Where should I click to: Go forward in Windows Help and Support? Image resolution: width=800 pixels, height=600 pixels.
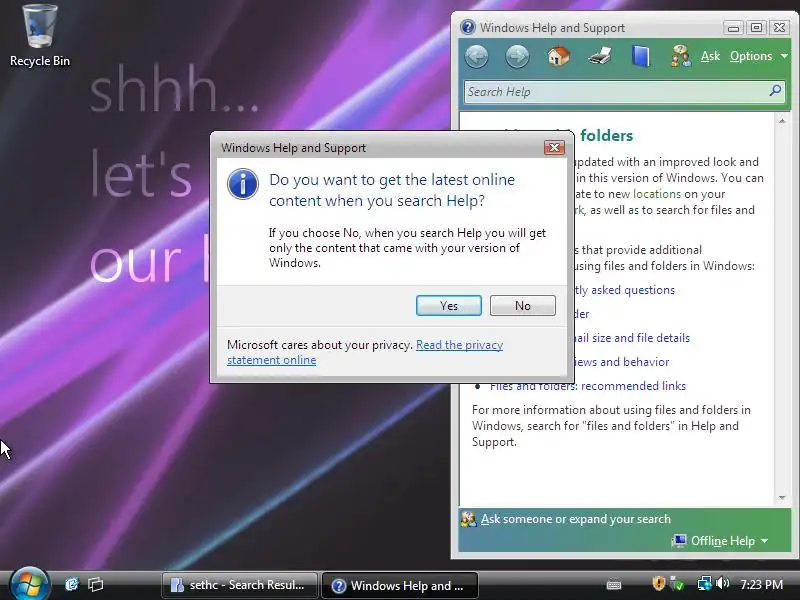coord(517,56)
